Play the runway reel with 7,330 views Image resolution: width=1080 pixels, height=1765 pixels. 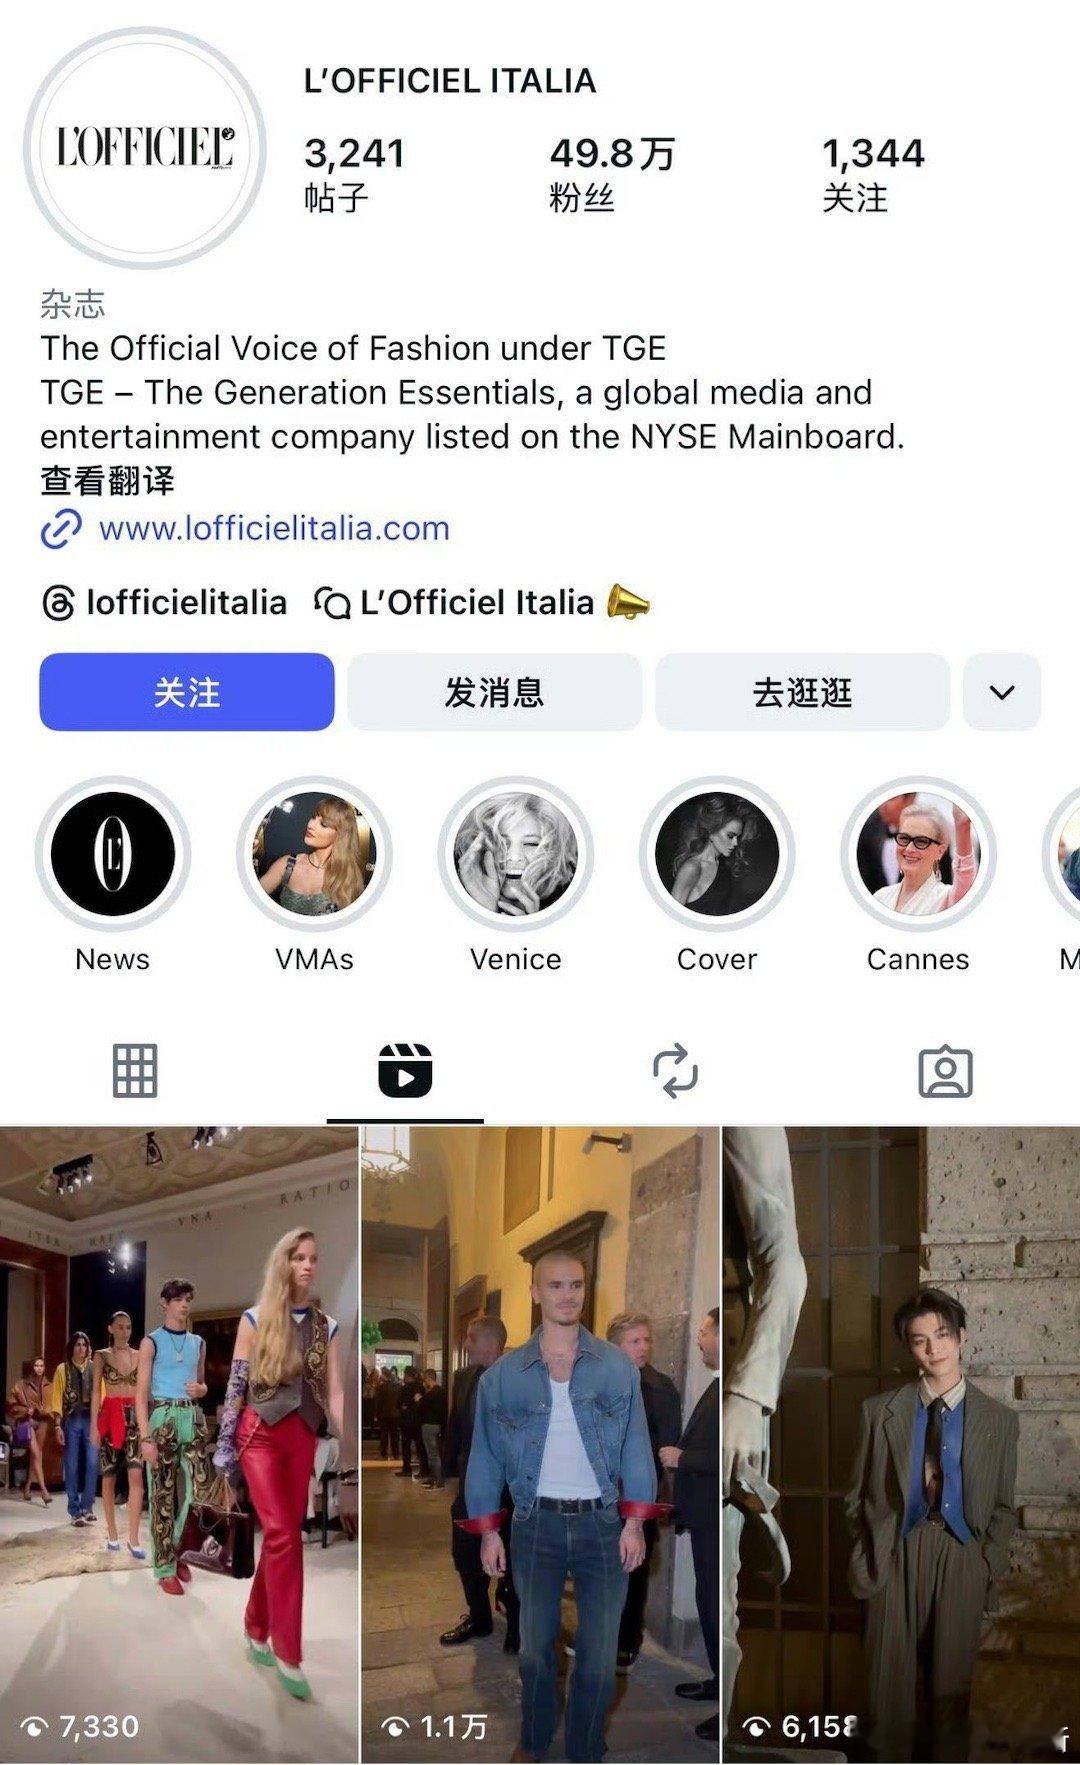coord(179,1443)
